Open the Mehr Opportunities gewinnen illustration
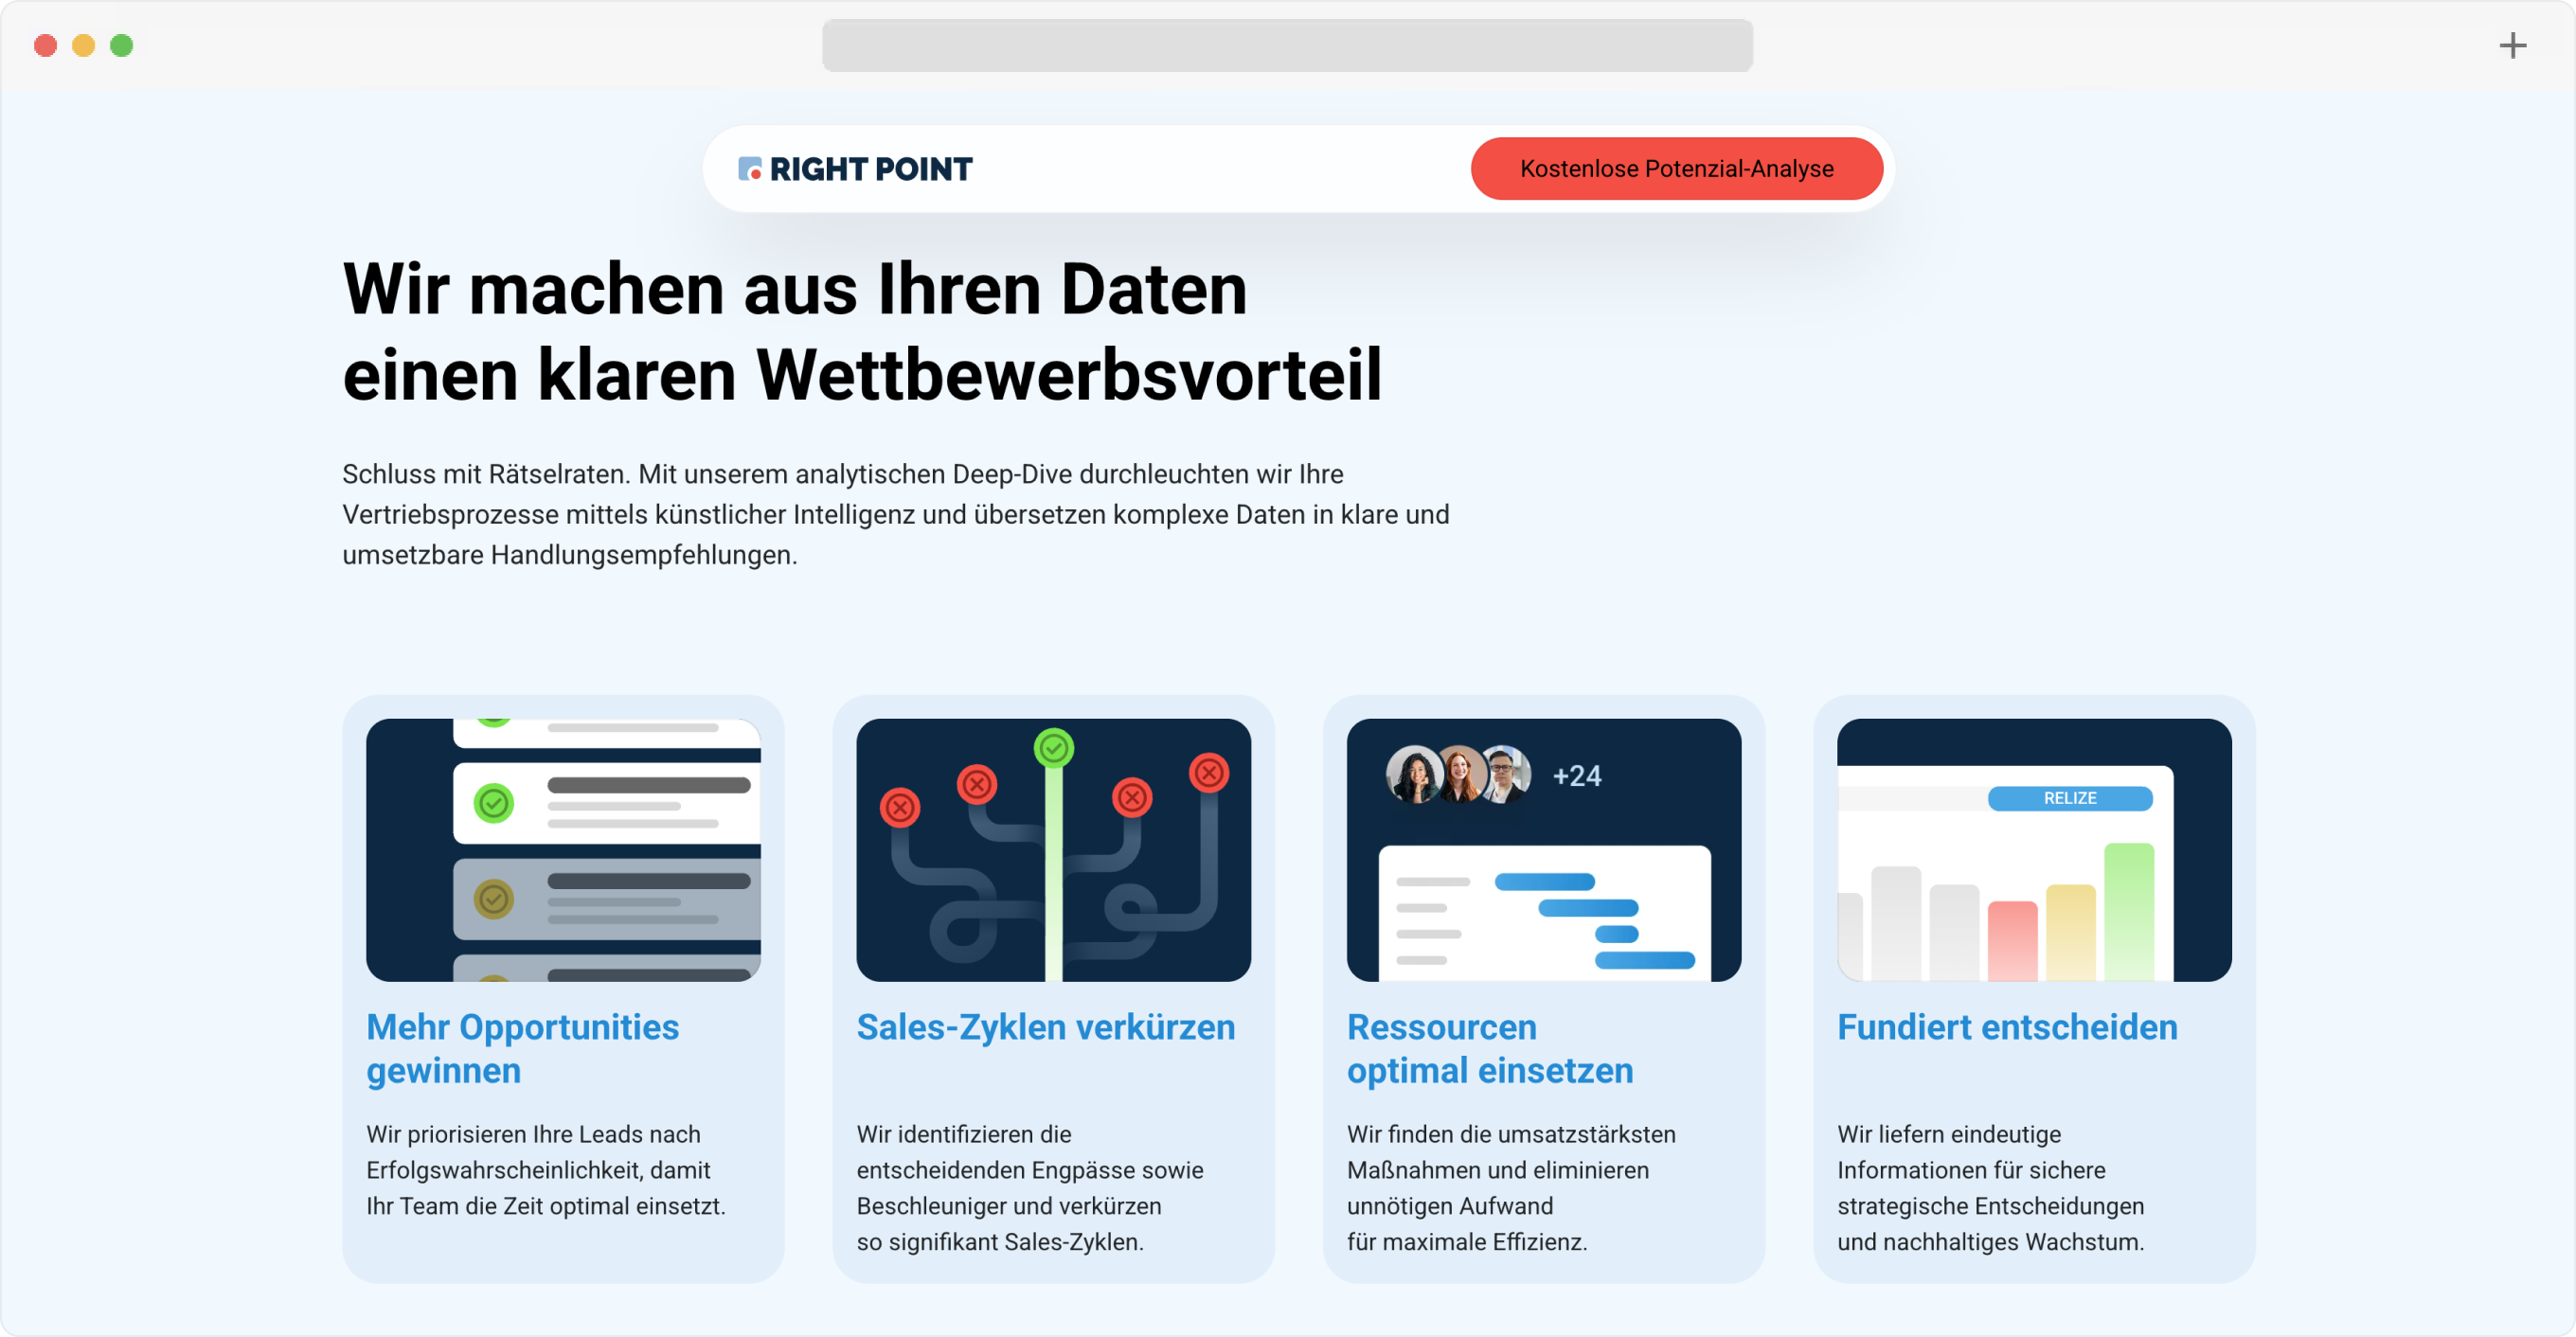Viewport: 2576px width, 1337px height. [563, 849]
